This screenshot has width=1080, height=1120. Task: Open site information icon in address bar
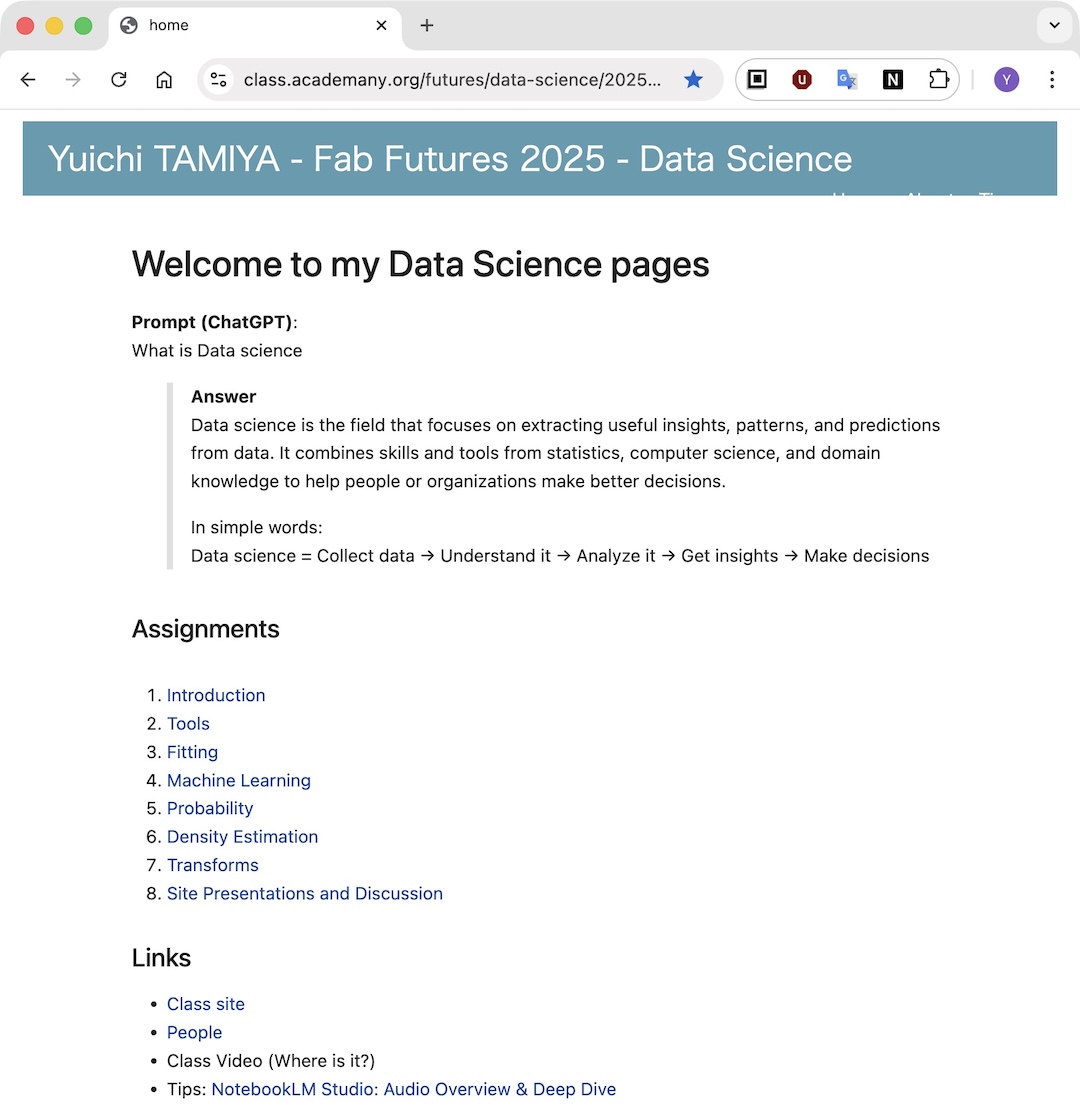[219, 80]
